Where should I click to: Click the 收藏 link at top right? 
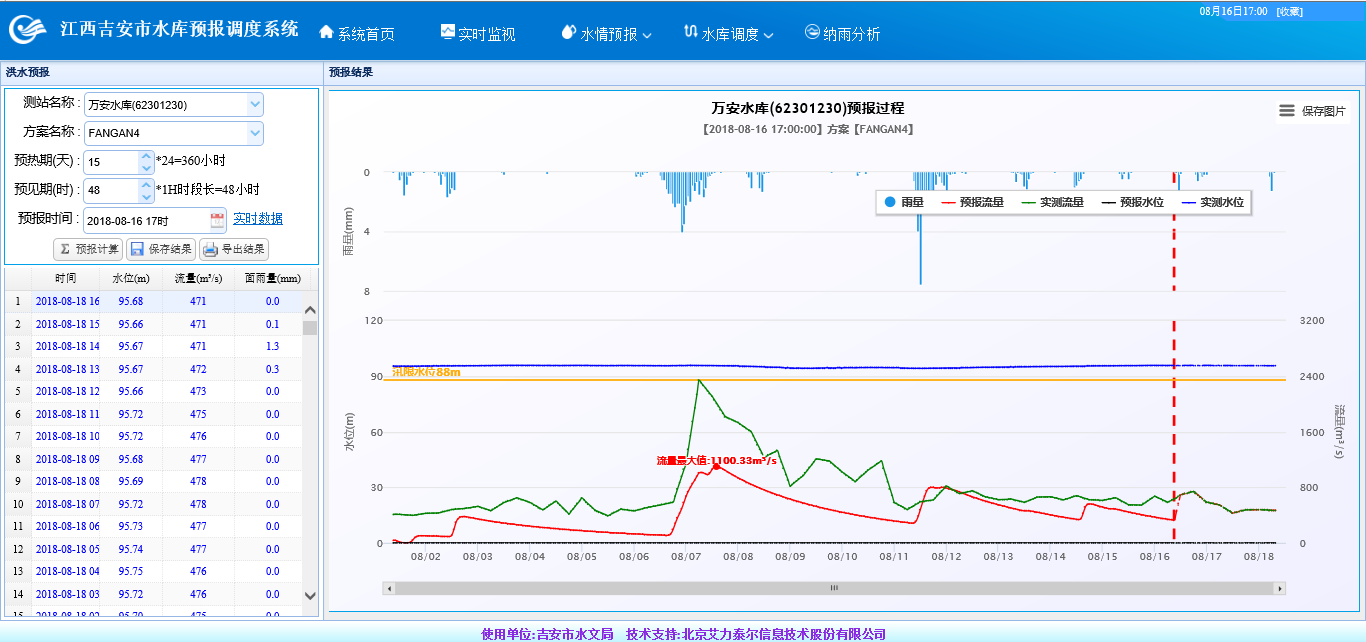tap(1290, 12)
